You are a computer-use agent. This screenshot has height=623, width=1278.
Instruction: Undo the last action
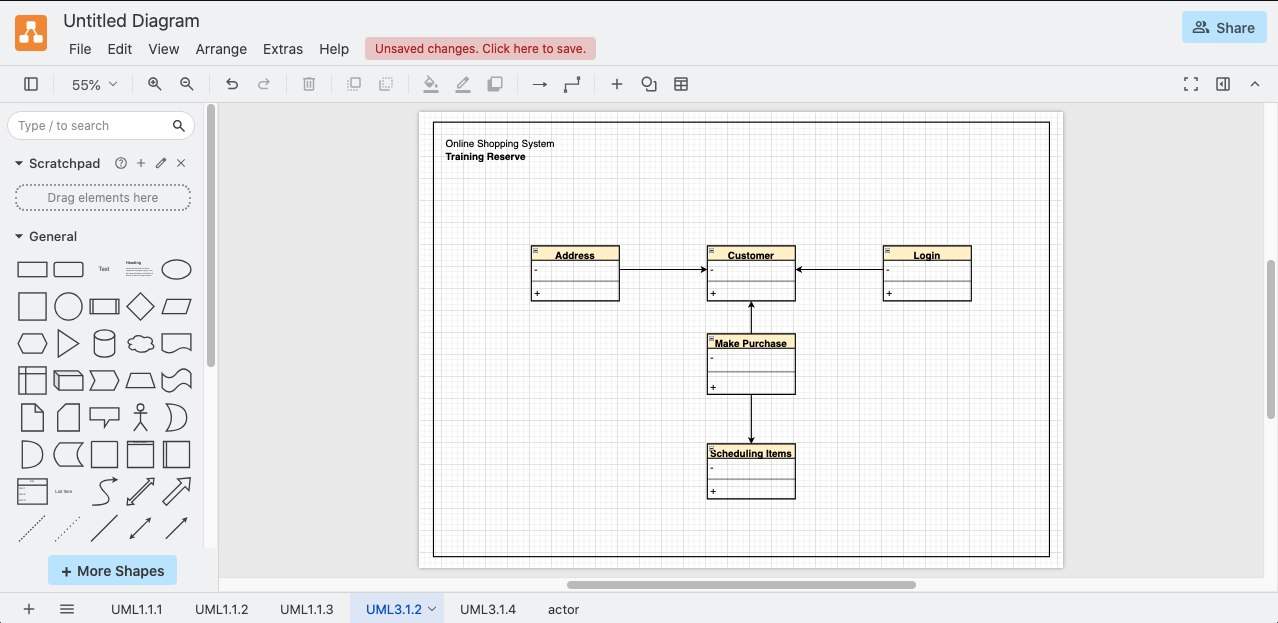click(x=232, y=85)
